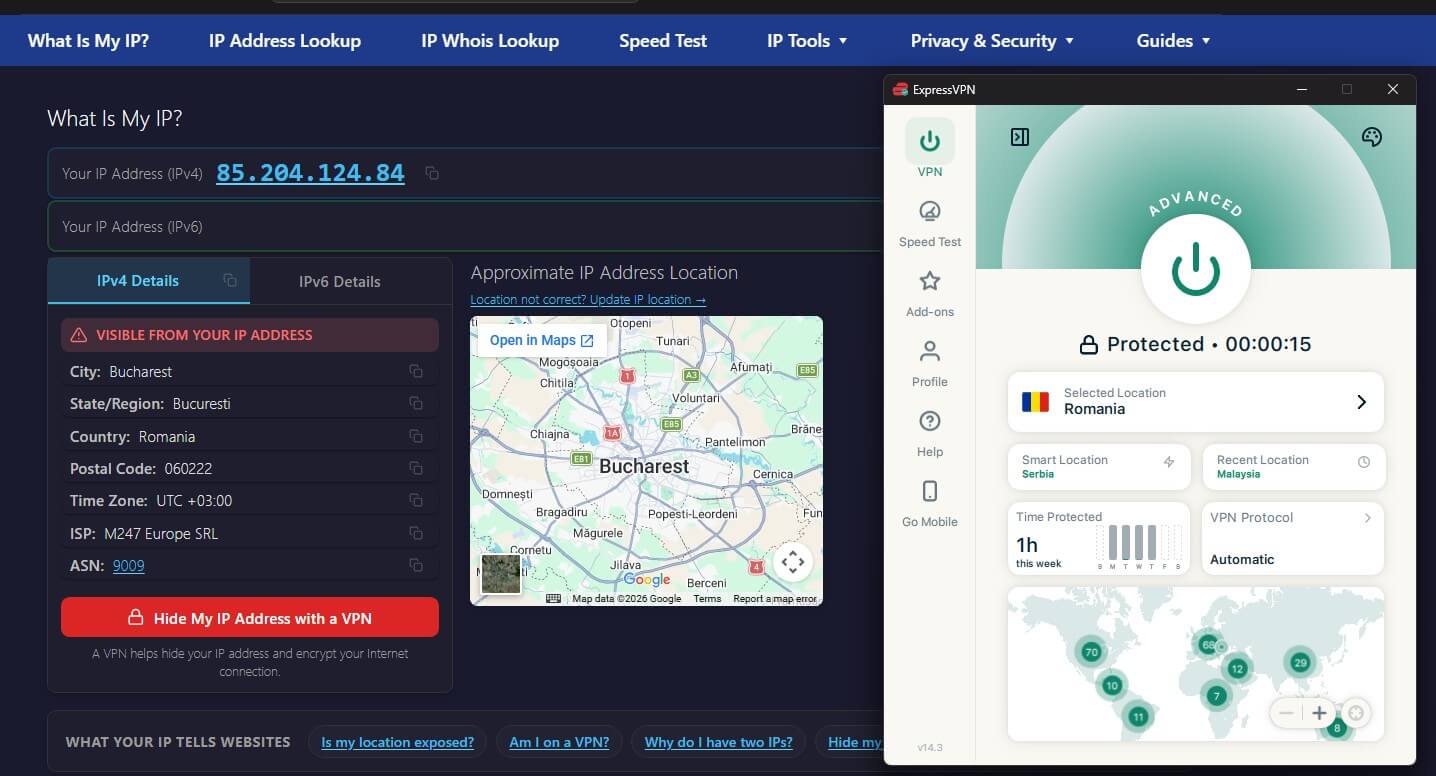Zoom out on the ExpressVPN world map
The width and height of the screenshot is (1436, 776).
coord(1287,713)
